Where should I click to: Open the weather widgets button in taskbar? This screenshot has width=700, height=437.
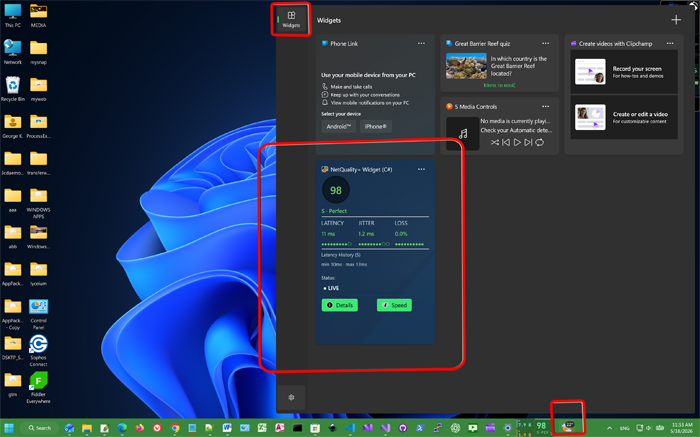click(568, 427)
